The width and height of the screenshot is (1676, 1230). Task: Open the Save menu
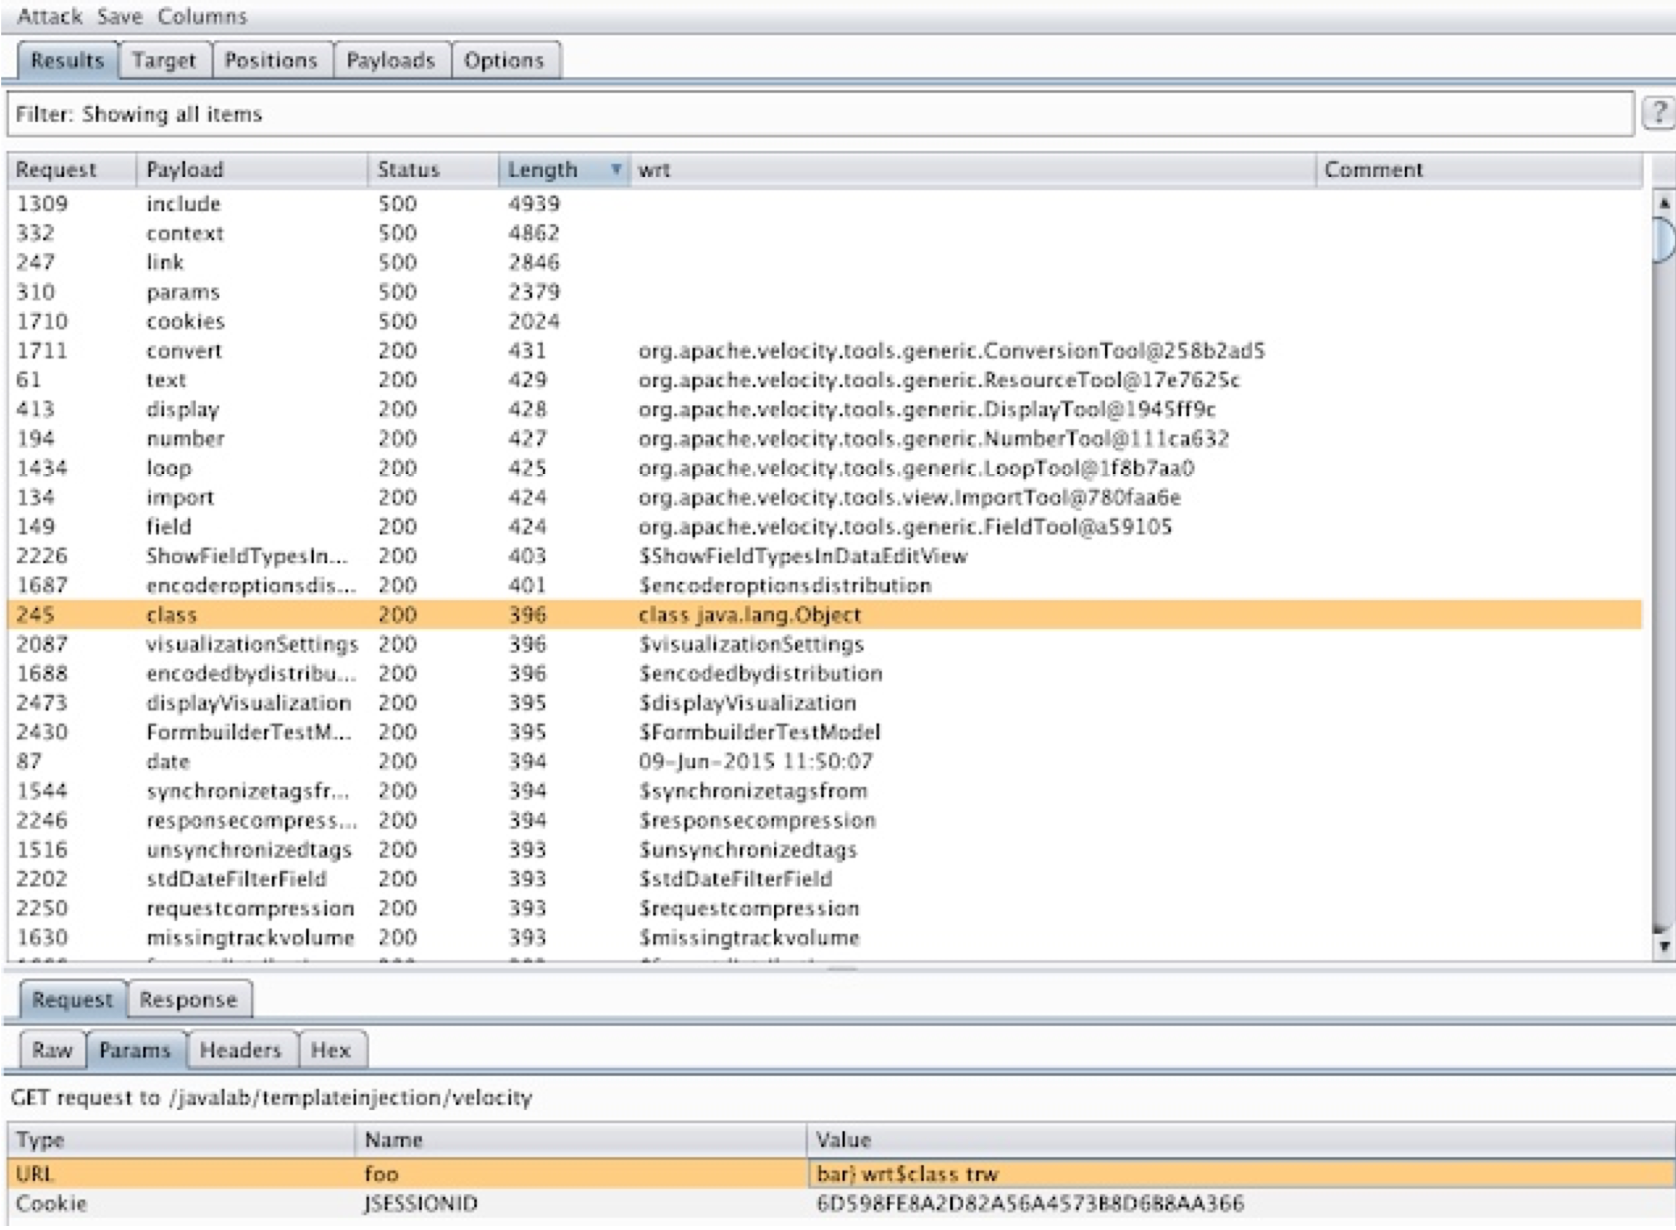(120, 16)
